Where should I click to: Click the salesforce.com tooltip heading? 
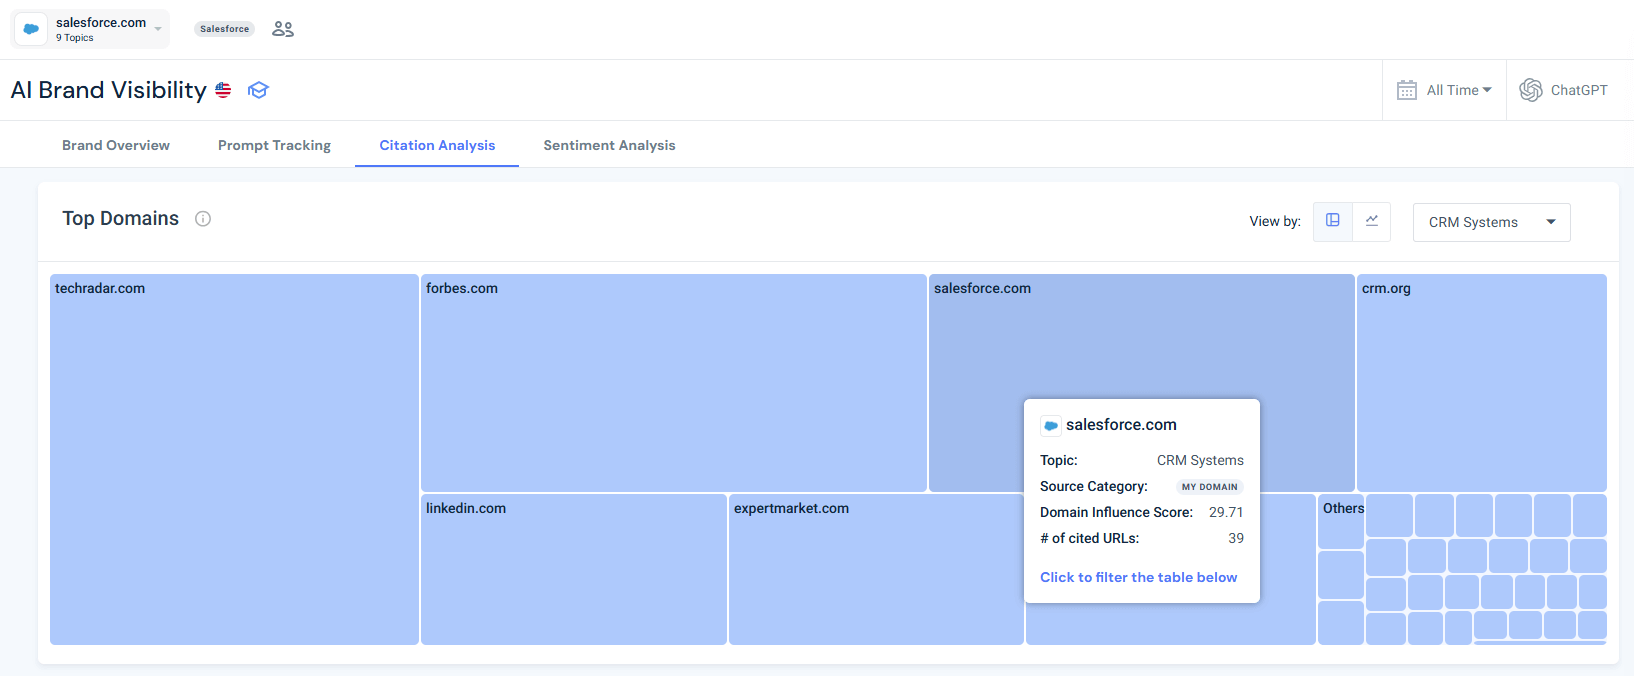click(1121, 425)
